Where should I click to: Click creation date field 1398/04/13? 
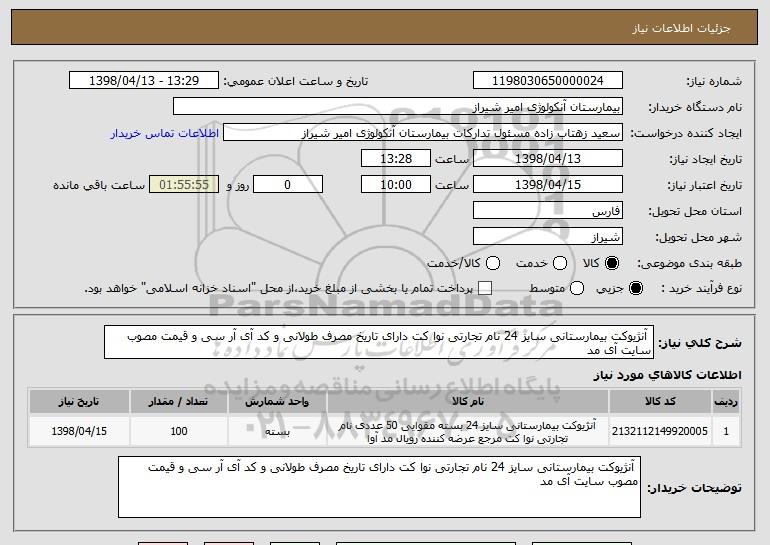pyautogui.click(x=548, y=159)
